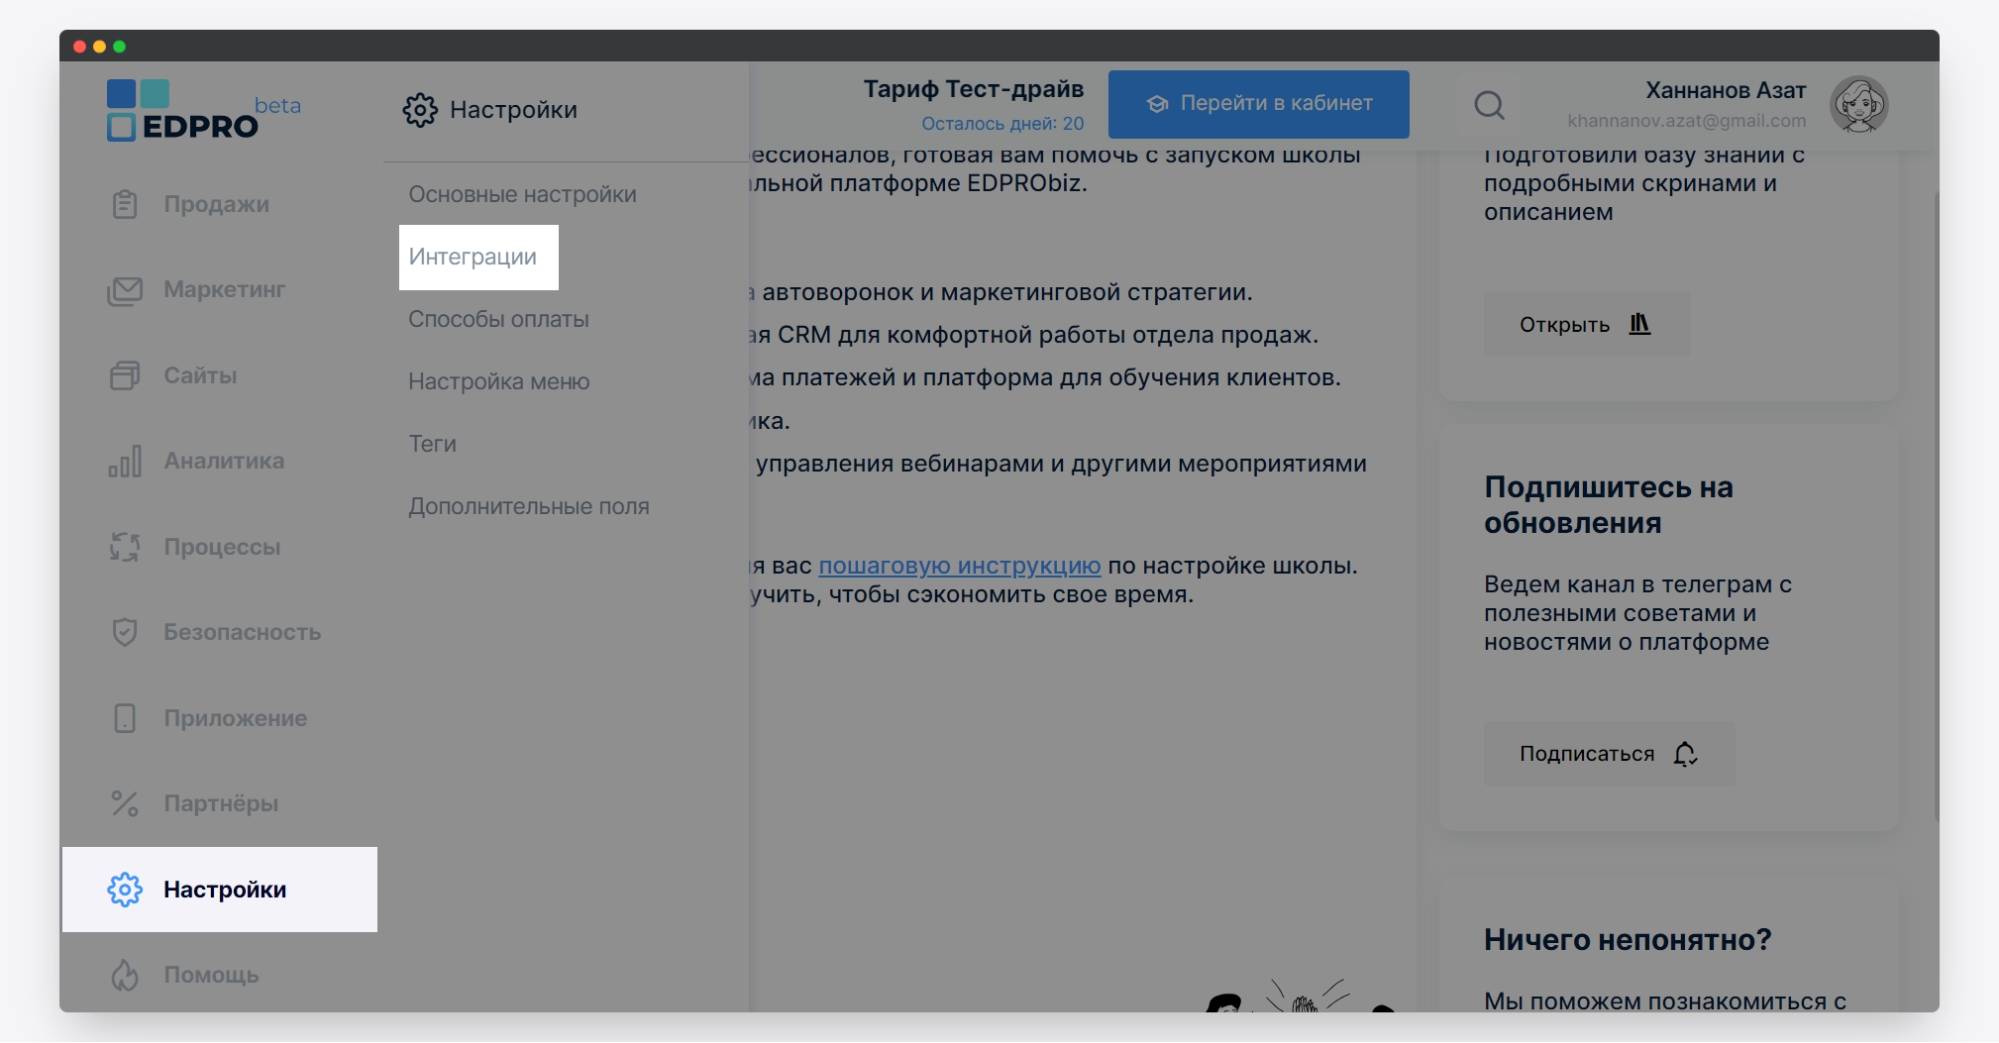Open the Аналитика bar chart icon
The height and width of the screenshot is (1043, 1999).
coord(124,461)
